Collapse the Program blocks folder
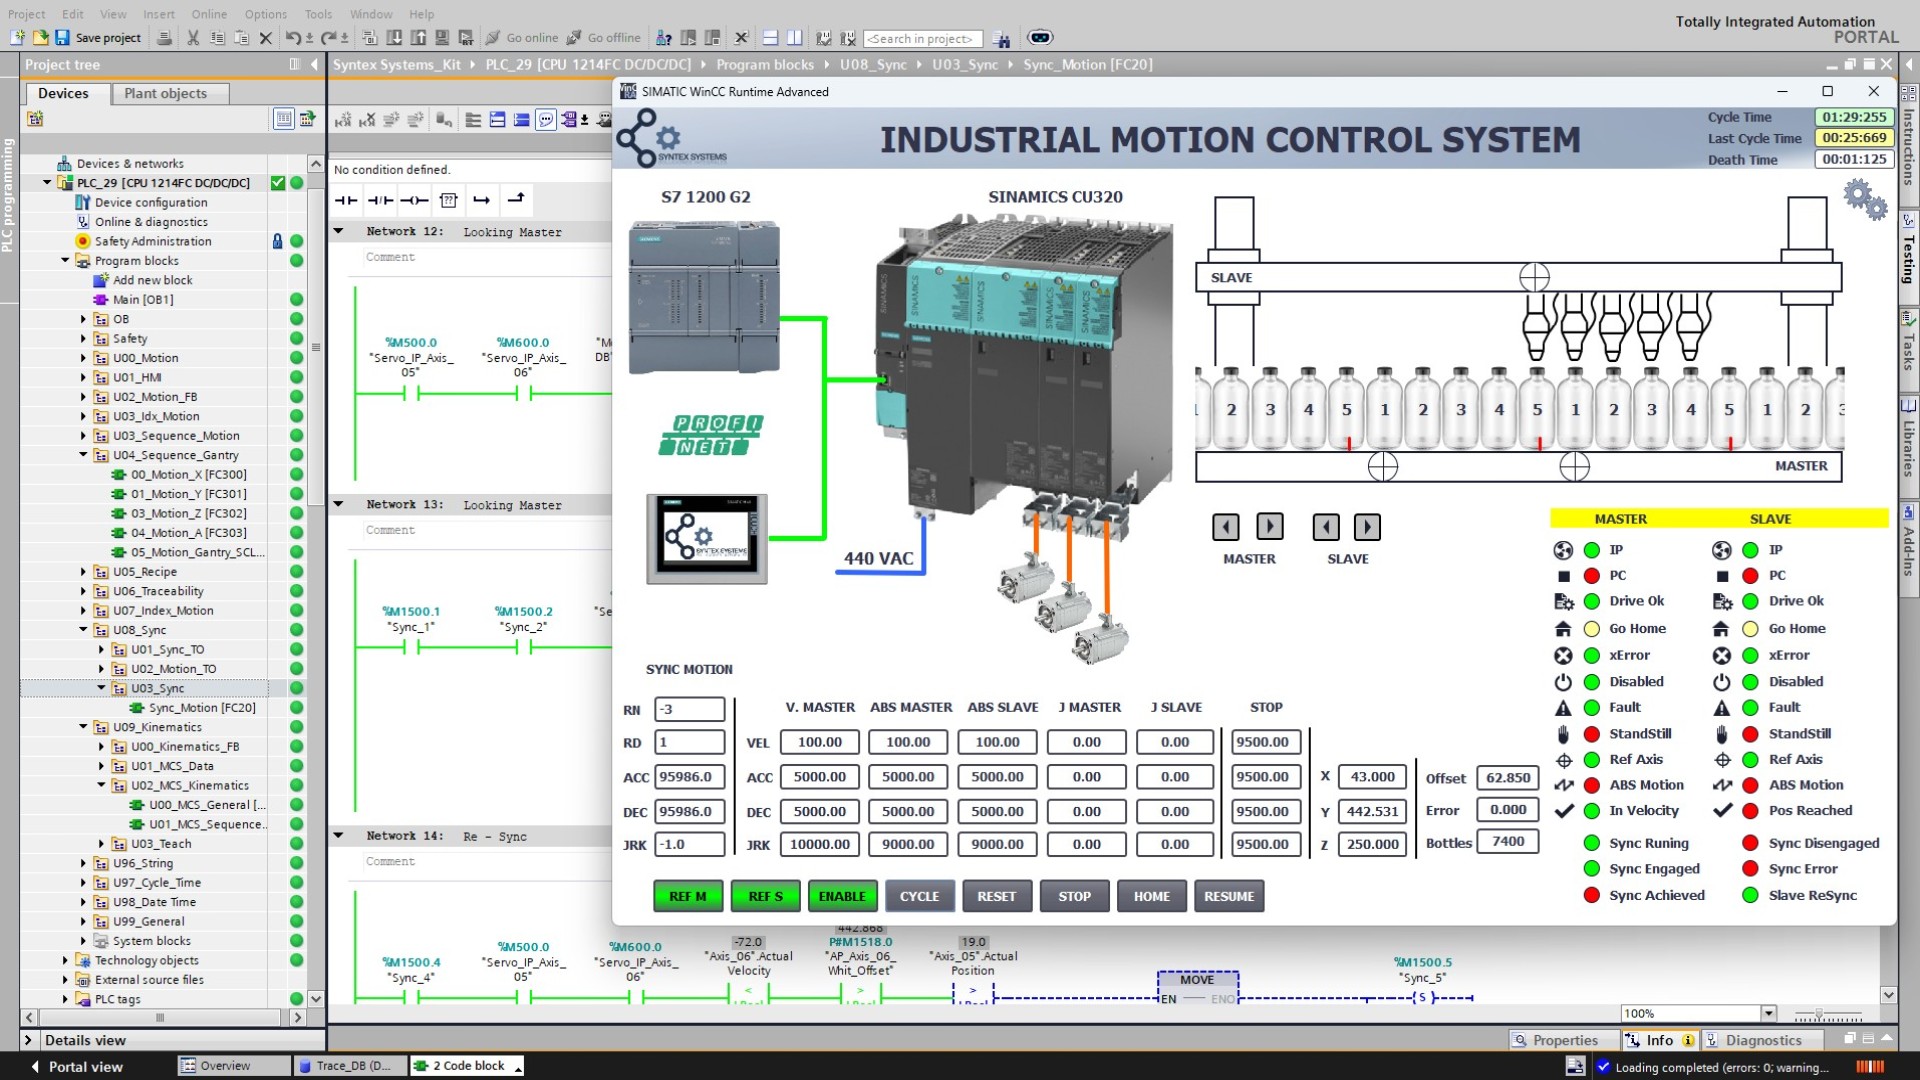Viewport: 1920px width, 1080px height. 65,261
